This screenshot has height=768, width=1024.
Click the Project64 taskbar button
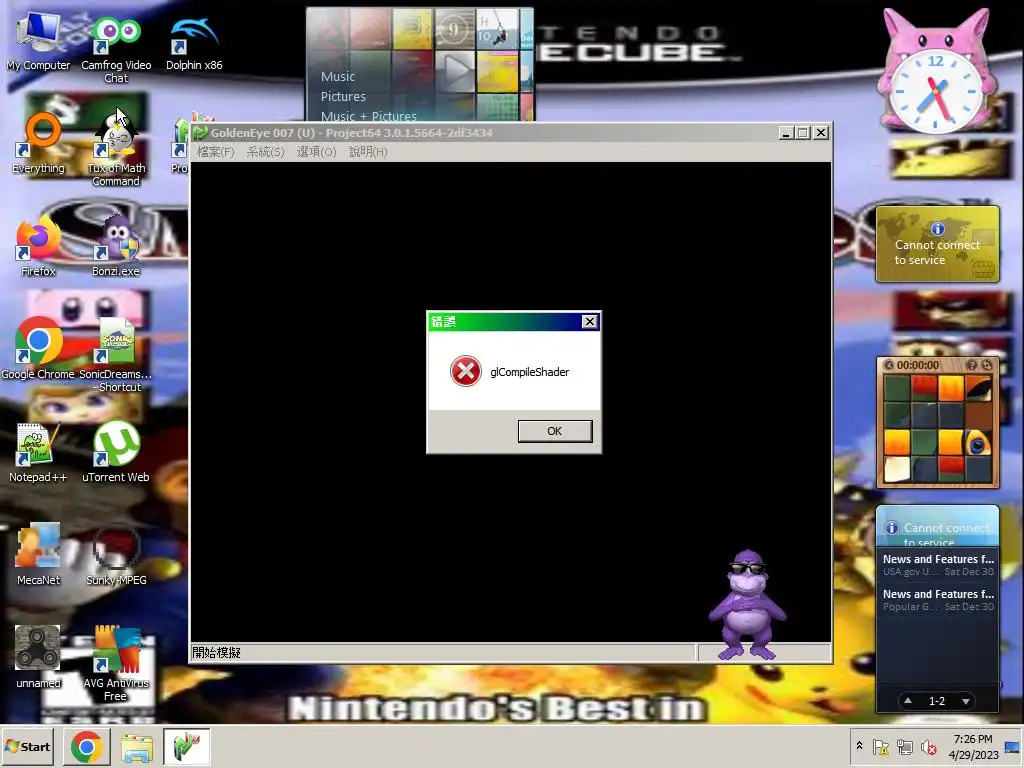[x=187, y=746]
